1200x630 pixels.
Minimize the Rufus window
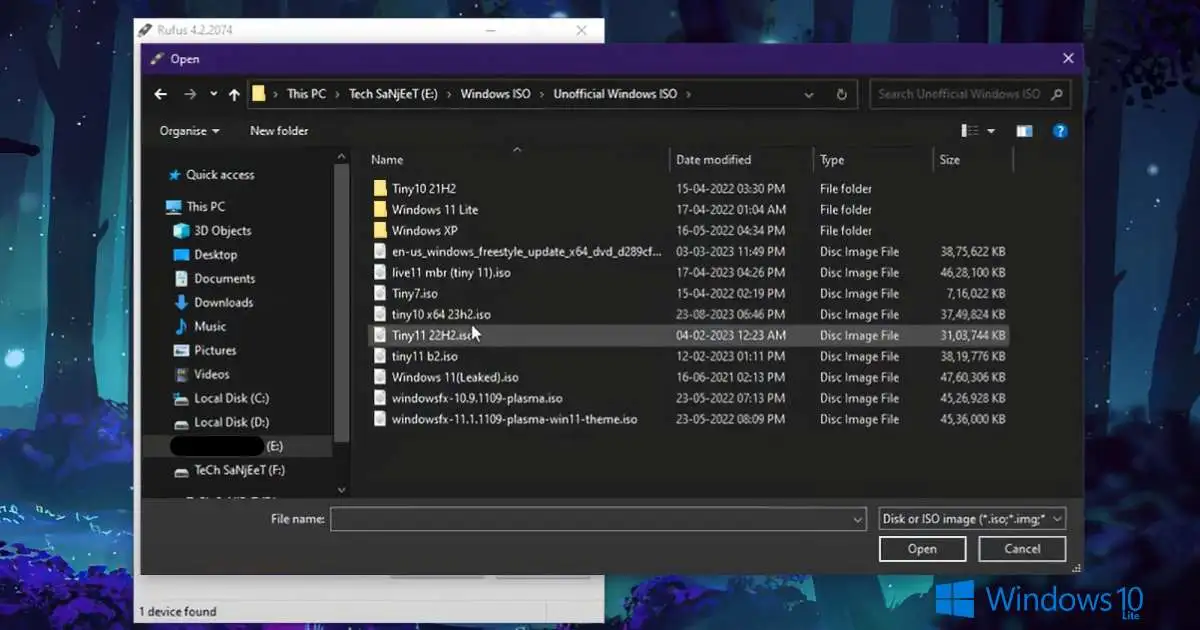point(491,31)
